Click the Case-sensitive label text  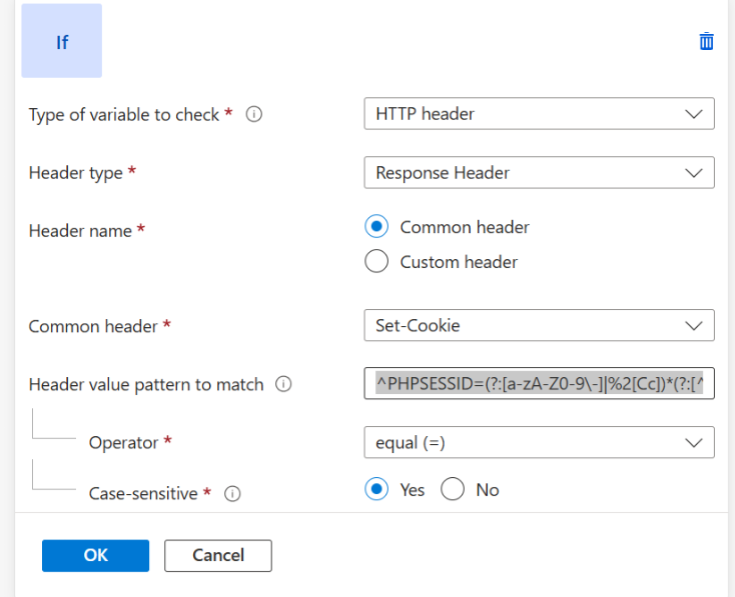[143, 493]
